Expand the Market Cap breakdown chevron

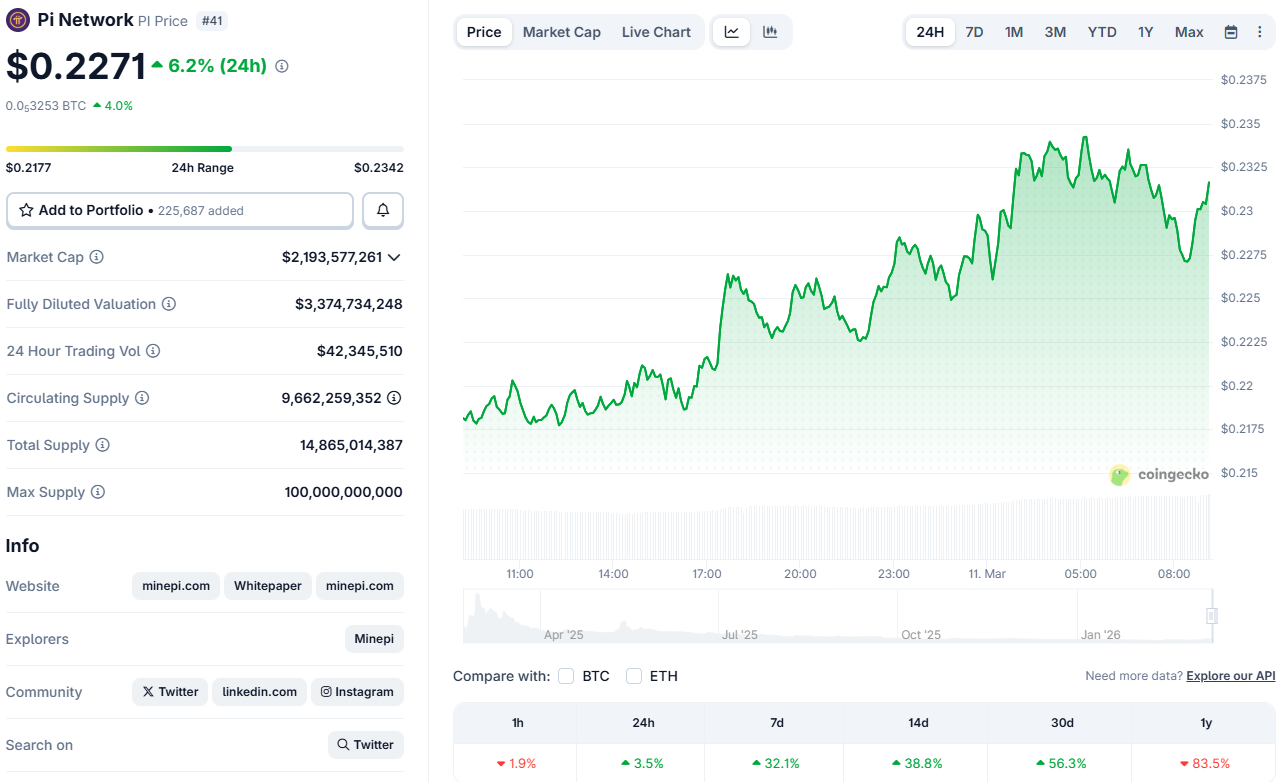coord(397,257)
